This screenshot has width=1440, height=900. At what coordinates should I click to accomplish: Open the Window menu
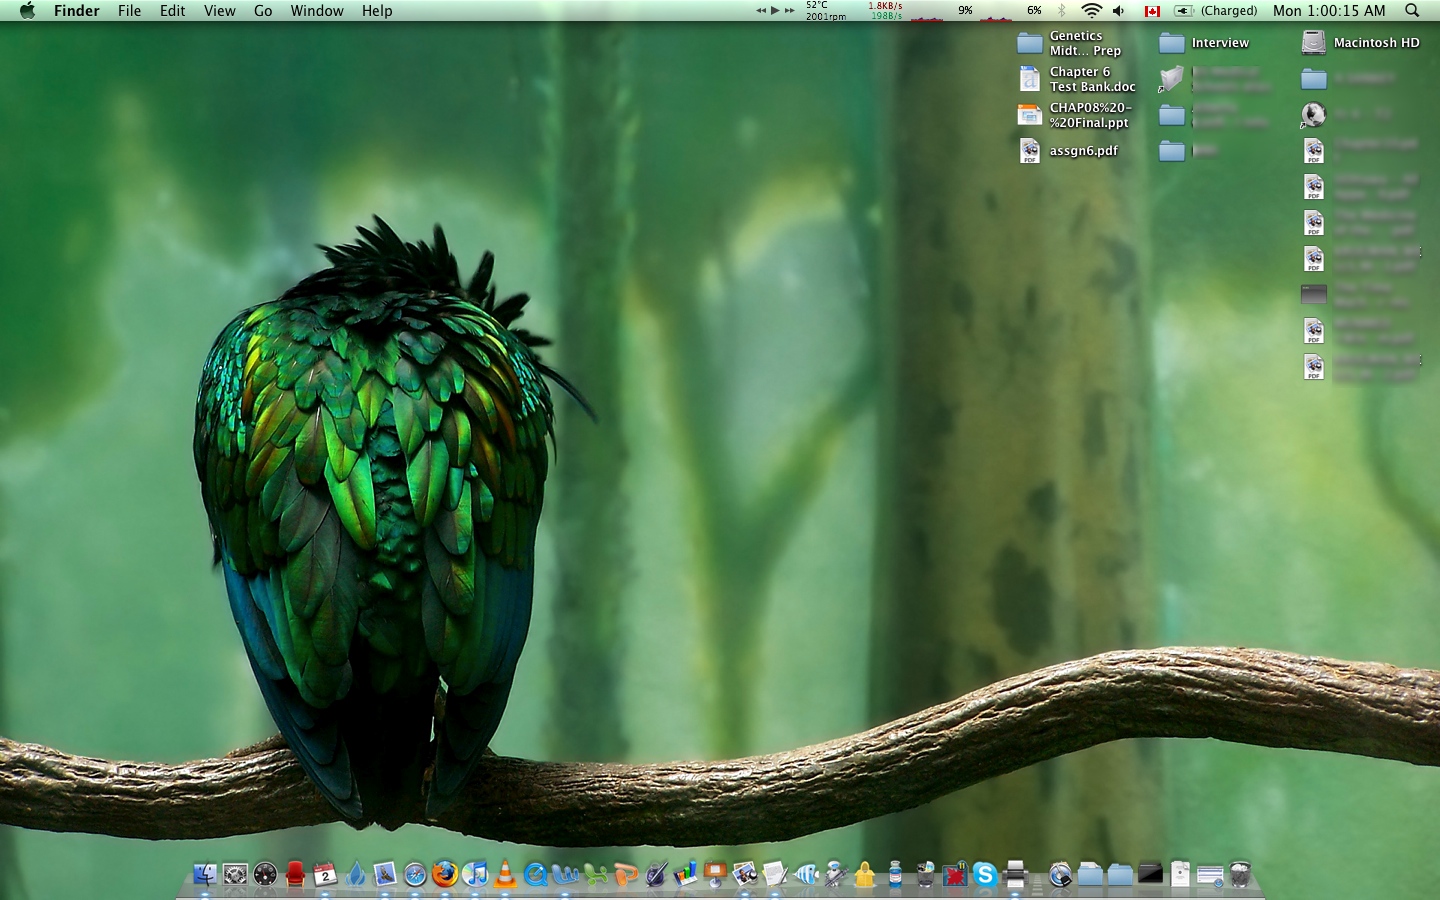pyautogui.click(x=316, y=10)
